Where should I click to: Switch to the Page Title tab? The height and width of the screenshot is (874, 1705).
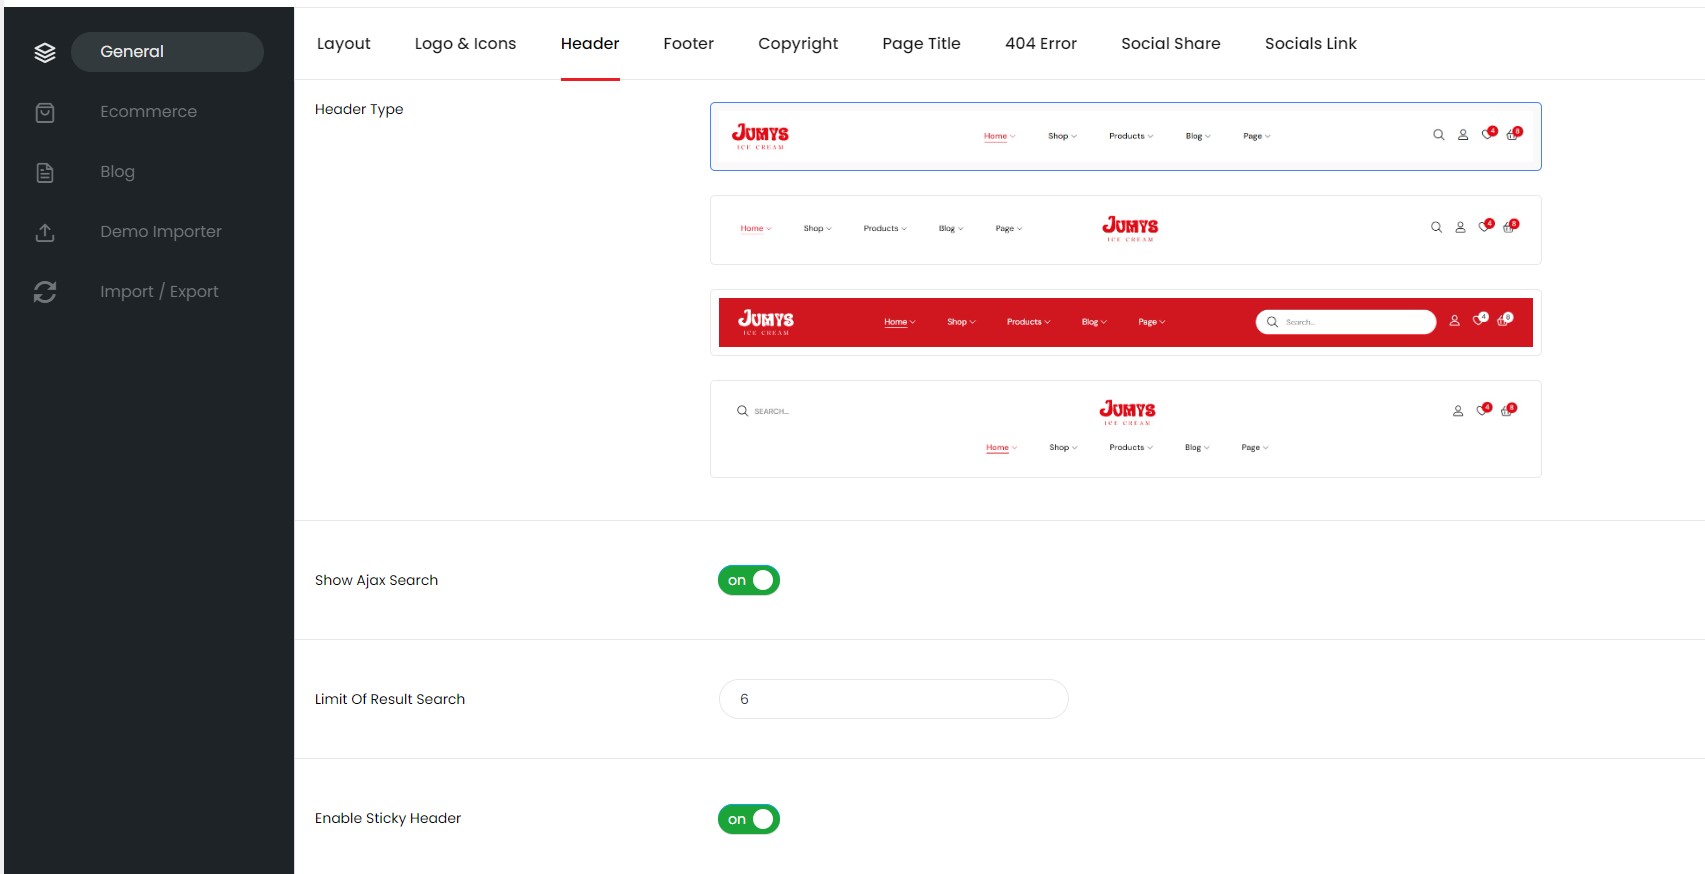point(921,44)
